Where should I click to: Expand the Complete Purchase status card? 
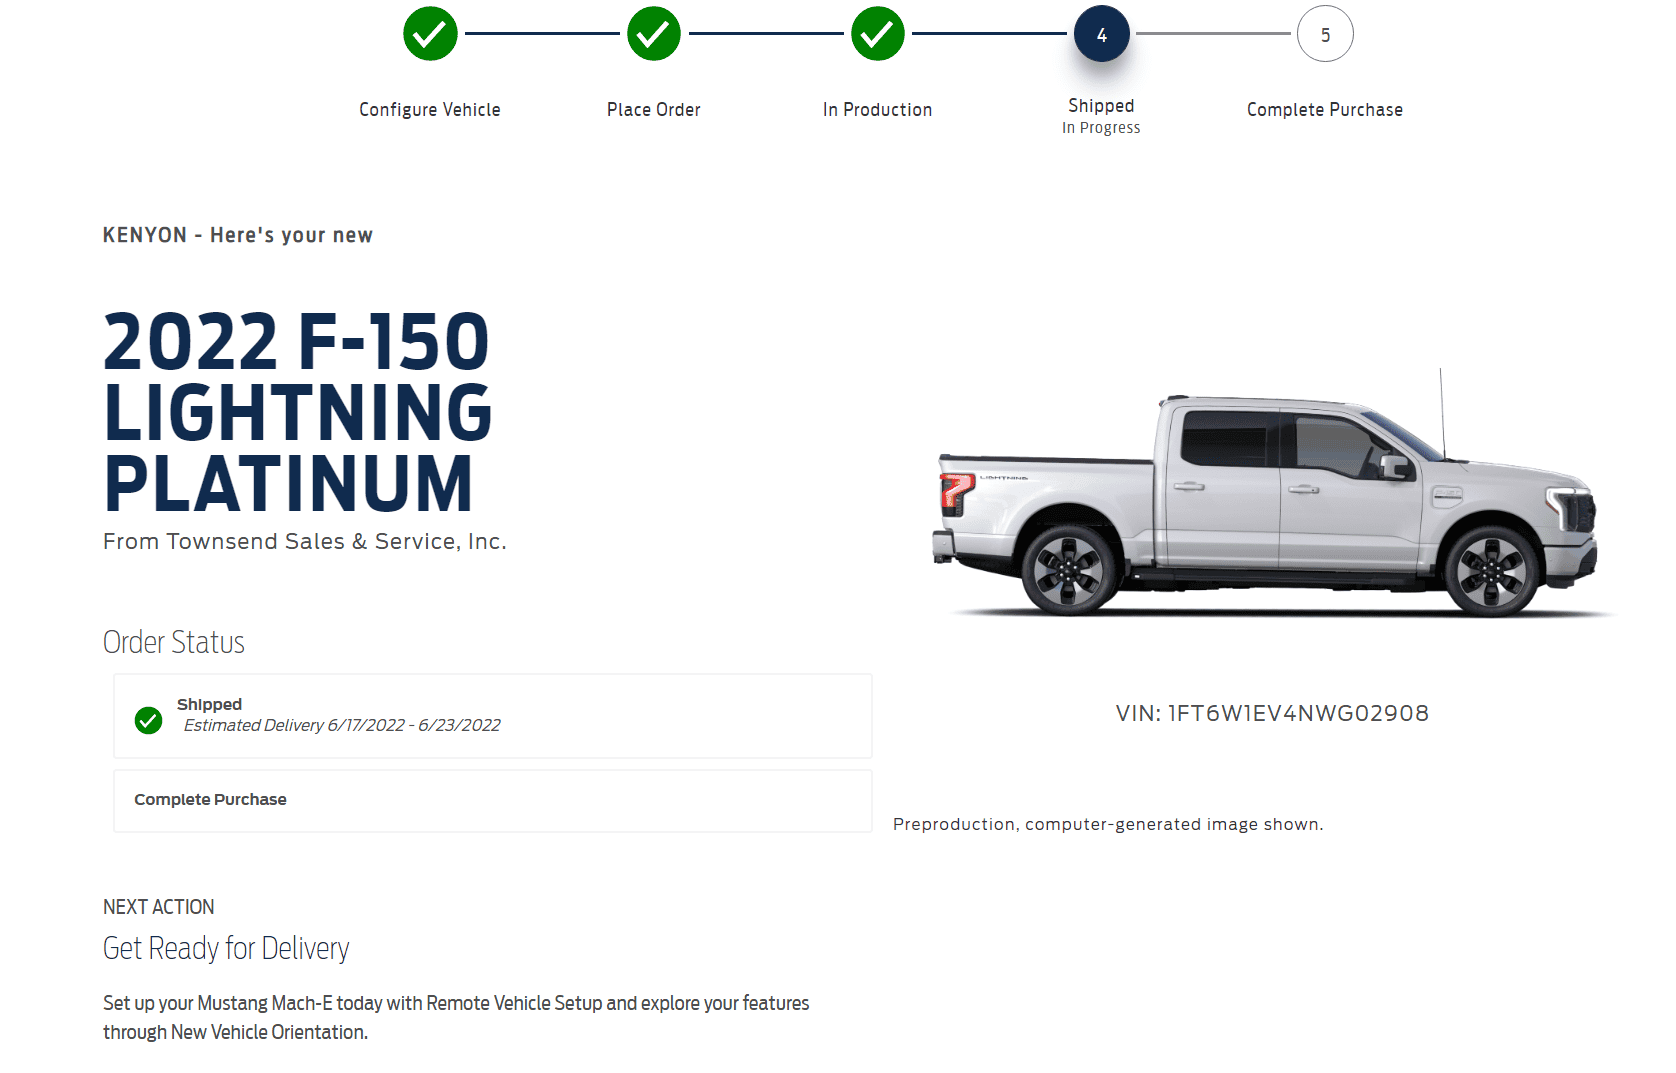pos(493,801)
